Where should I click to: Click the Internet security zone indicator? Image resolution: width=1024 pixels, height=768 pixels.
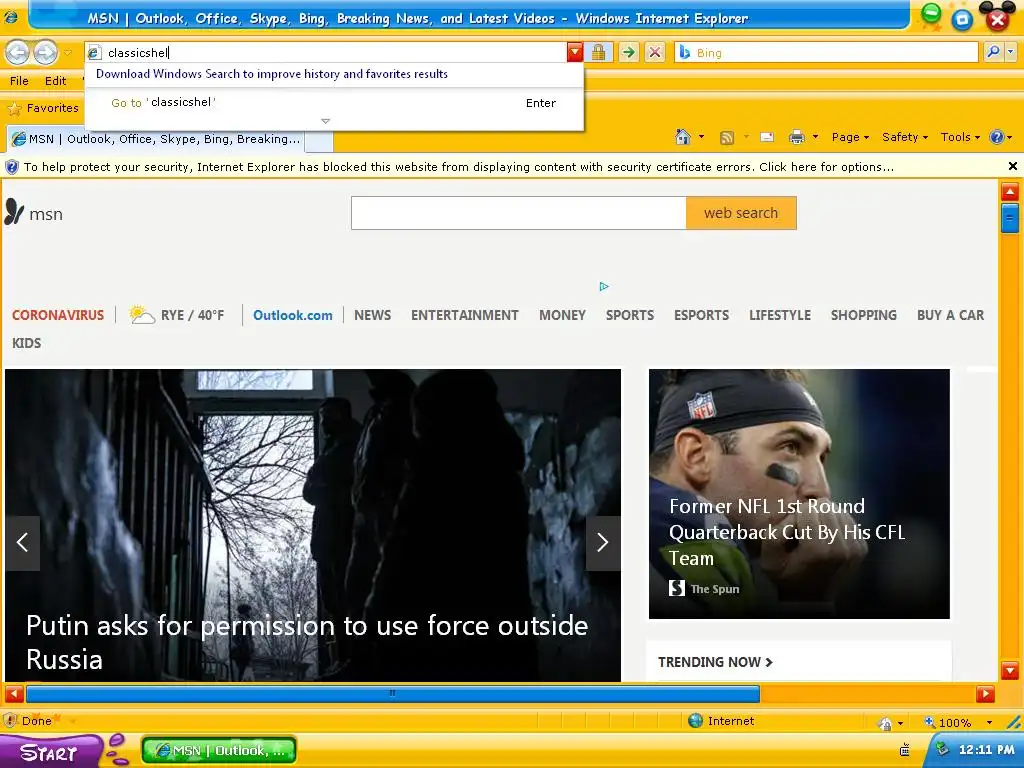(x=722, y=721)
